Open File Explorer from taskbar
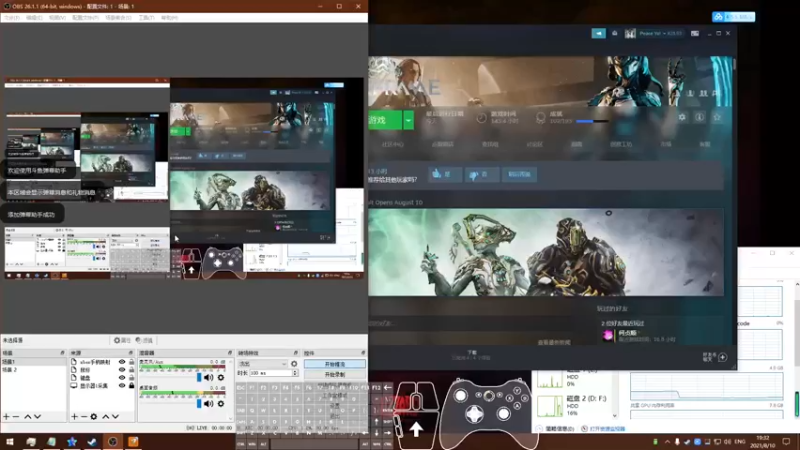Image resolution: width=800 pixels, height=450 pixels. (x=31, y=442)
